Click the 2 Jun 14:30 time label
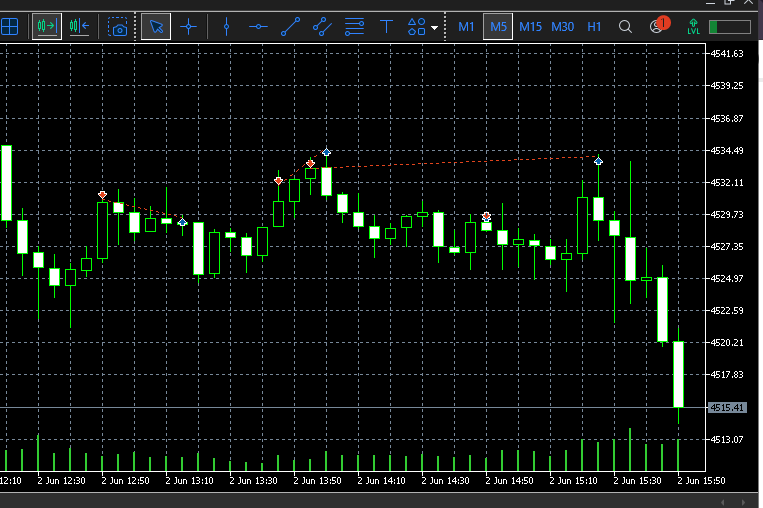Viewport: 763px width, 508px height. [445, 481]
